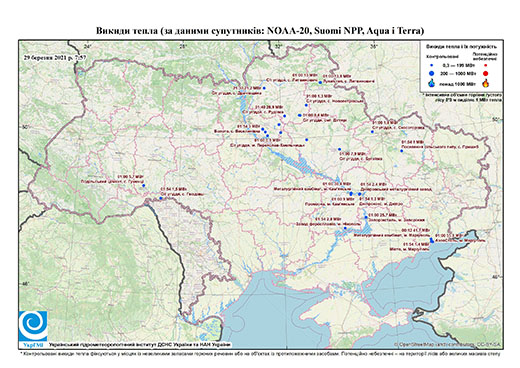Click the 7.9 MW marker in Poltava region
This screenshot has height=368, width=520.
(x=339, y=149)
